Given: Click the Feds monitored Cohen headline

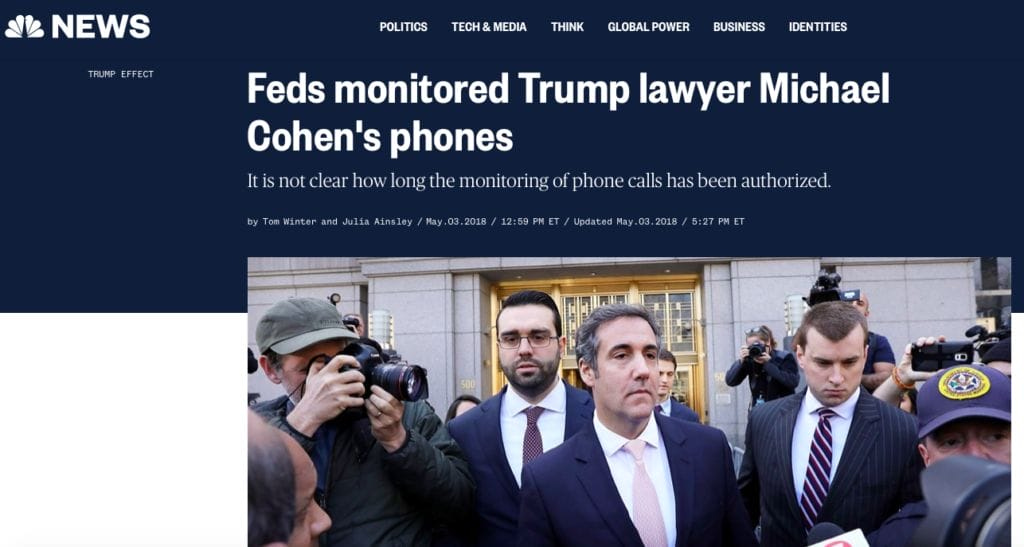Looking at the screenshot, I should tap(568, 113).
